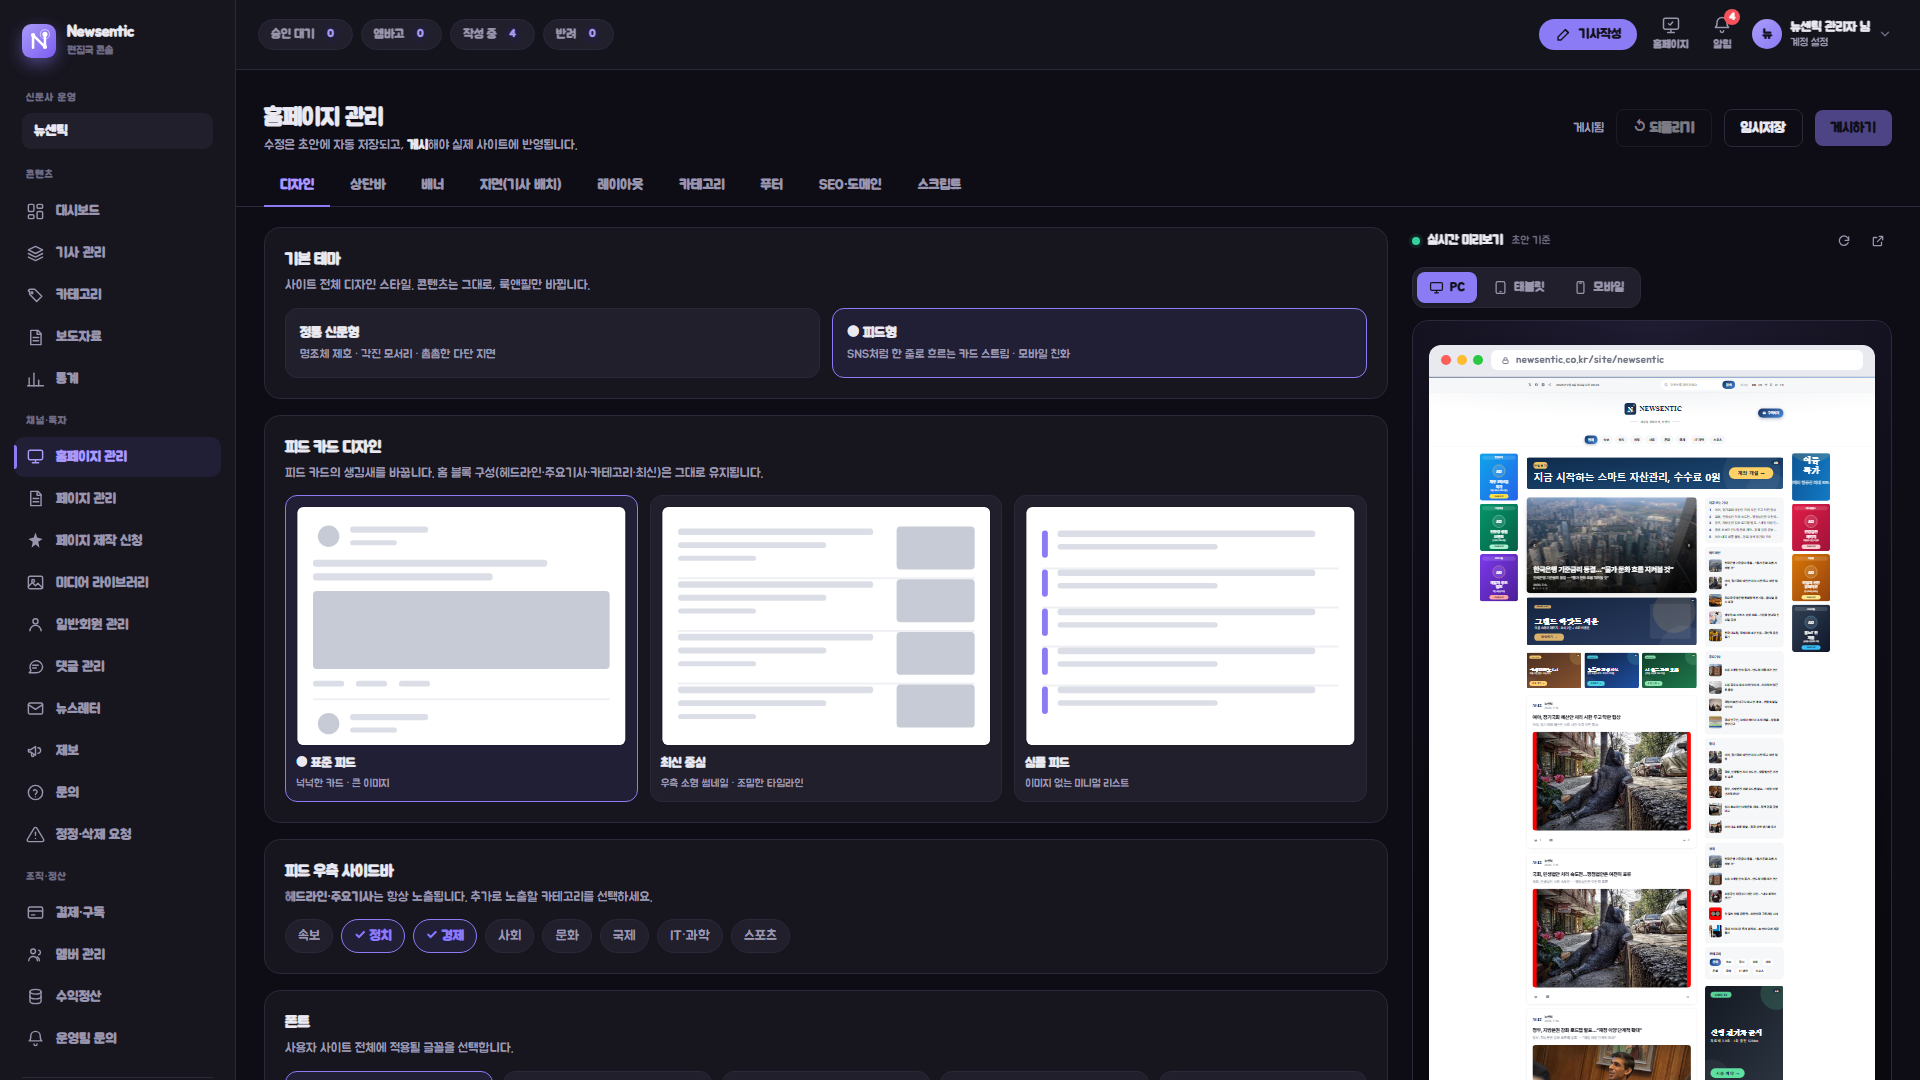
Task: Select the 정통 신문형 theme option
Action: (x=552, y=343)
